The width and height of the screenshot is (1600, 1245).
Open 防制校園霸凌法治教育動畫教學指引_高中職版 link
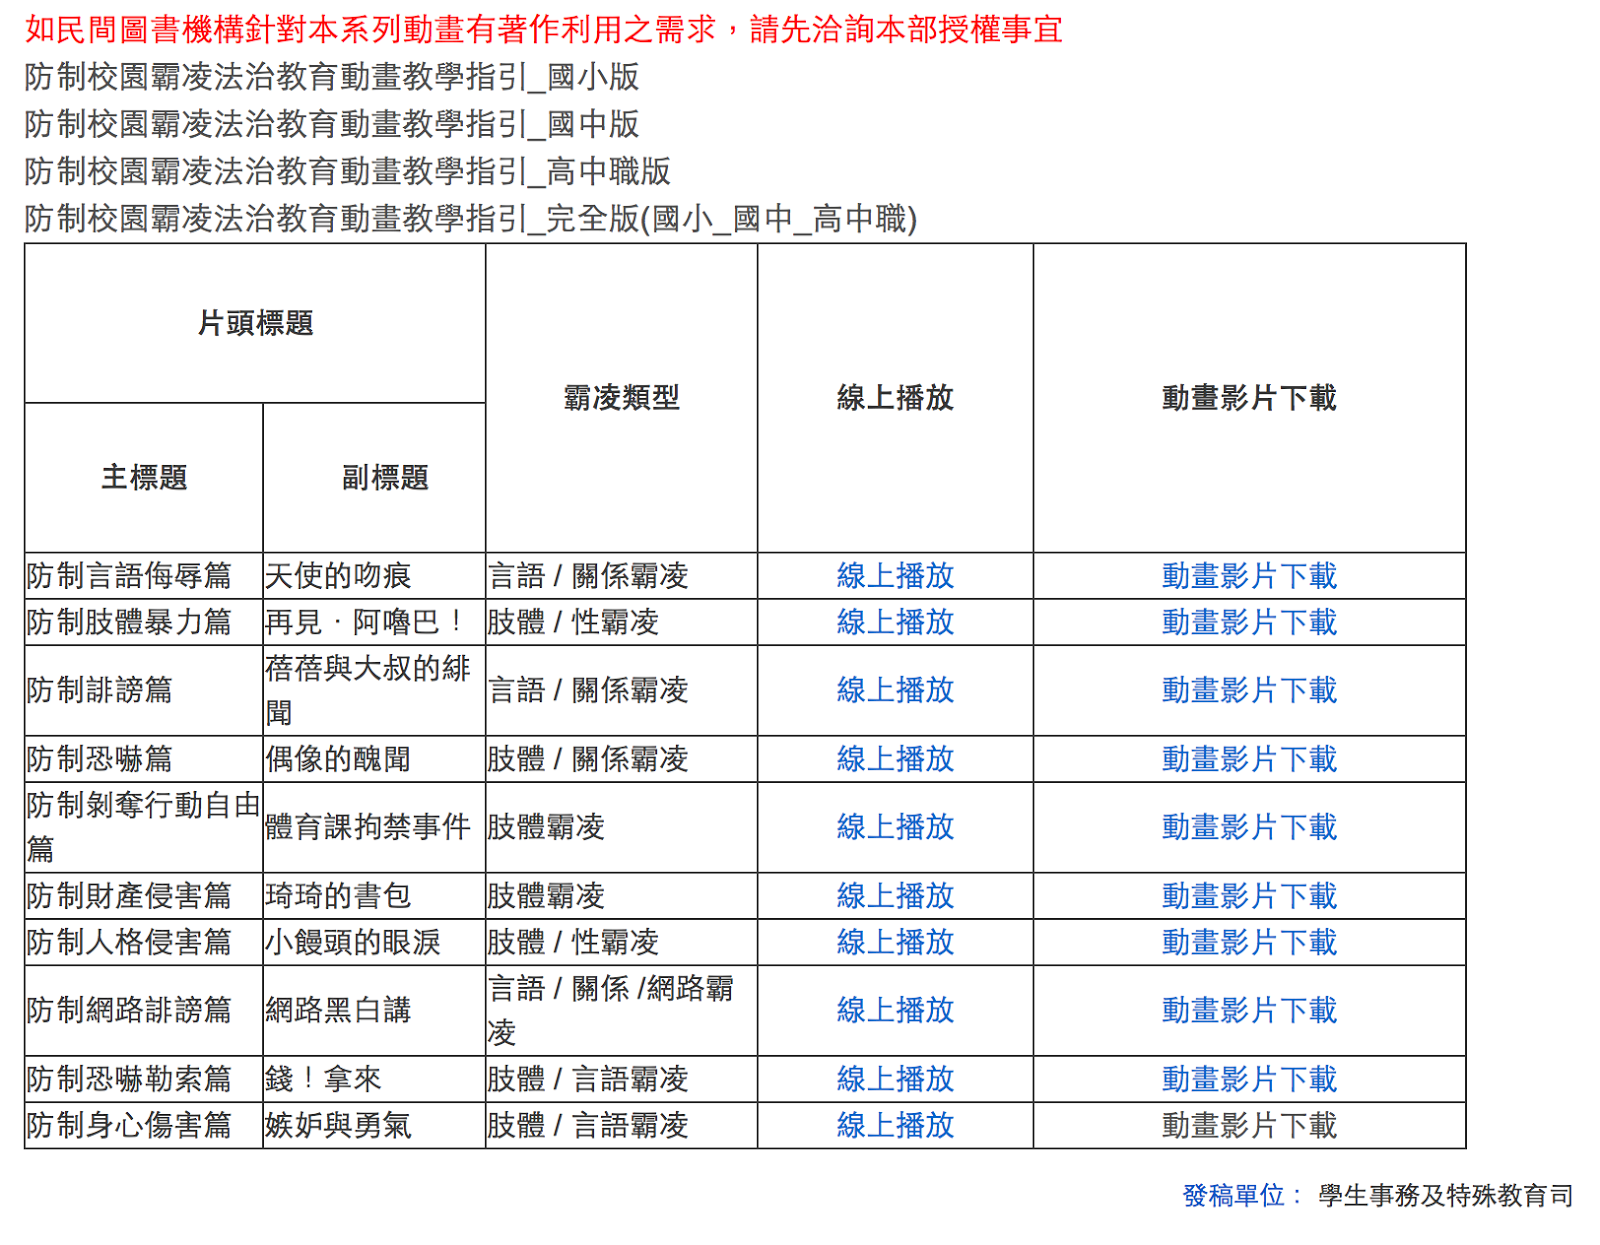coord(348,171)
